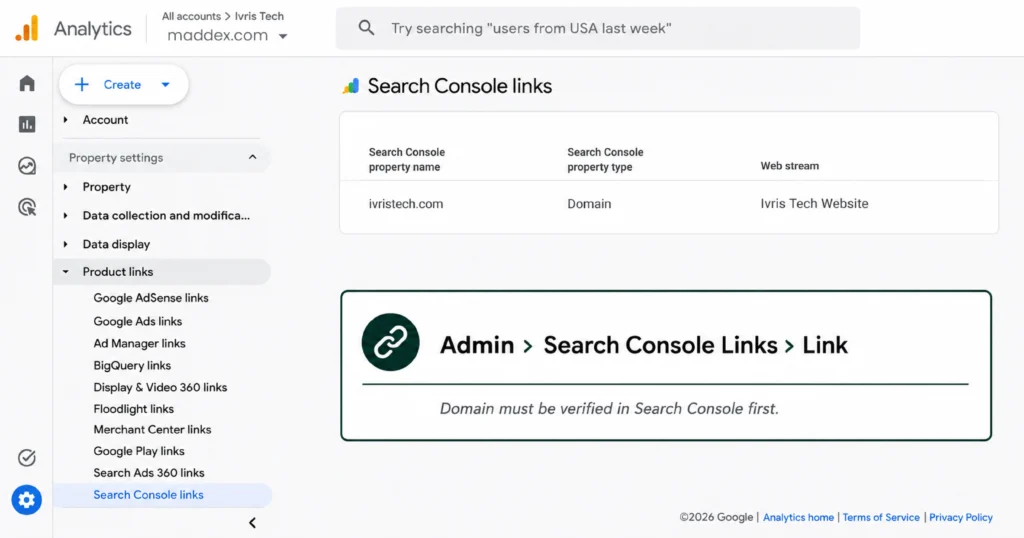The width and height of the screenshot is (1024, 538).
Task: Click the Search Console property name header
Action: pos(406,159)
